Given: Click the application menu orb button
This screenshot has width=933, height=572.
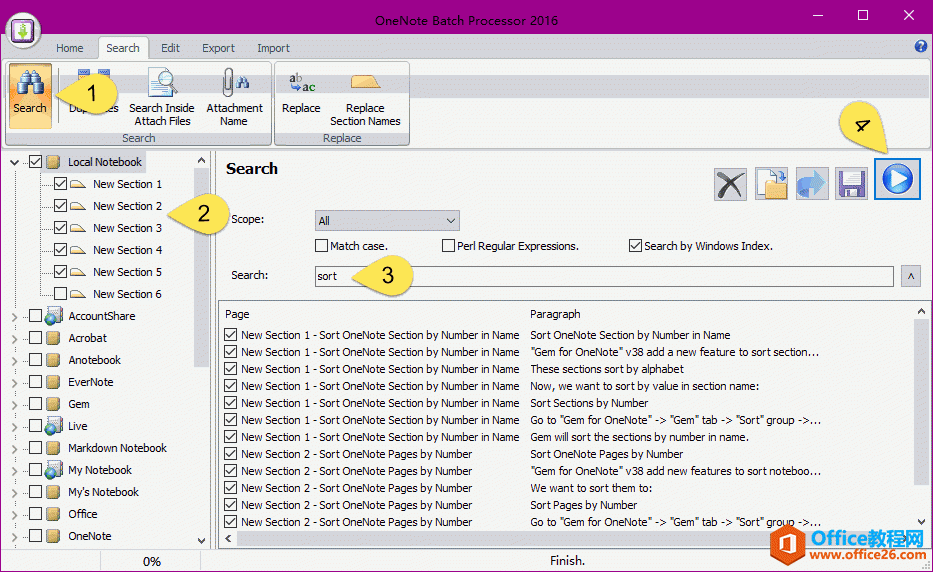Looking at the screenshot, I should pyautogui.click(x=23, y=31).
